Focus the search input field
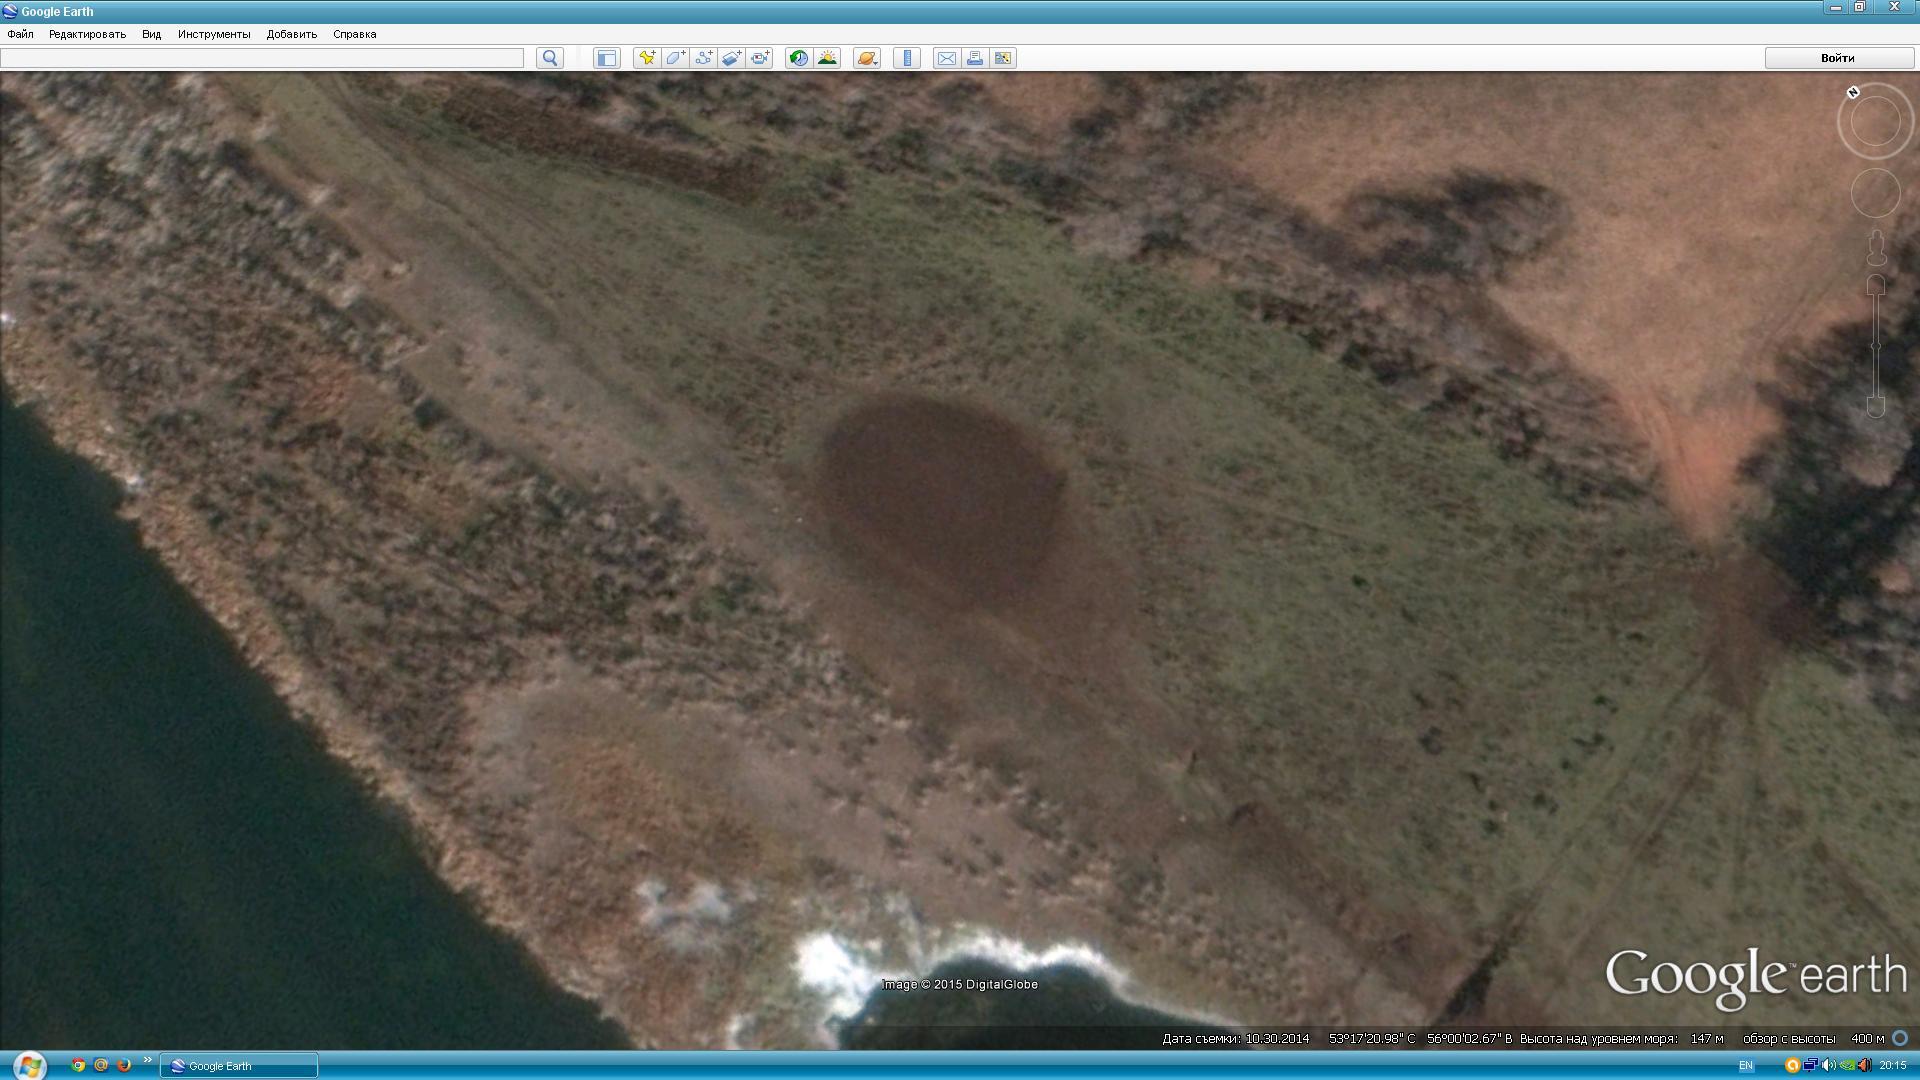 tap(262, 58)
